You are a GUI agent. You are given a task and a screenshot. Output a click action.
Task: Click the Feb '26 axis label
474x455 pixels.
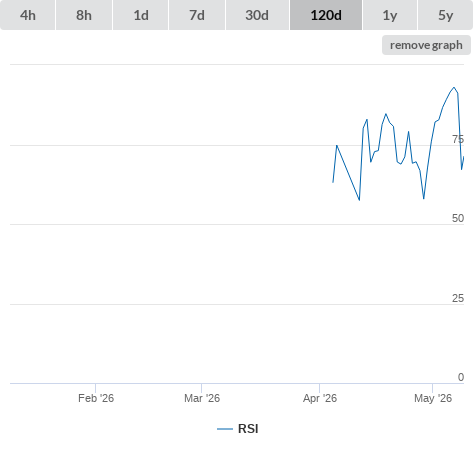96,398
